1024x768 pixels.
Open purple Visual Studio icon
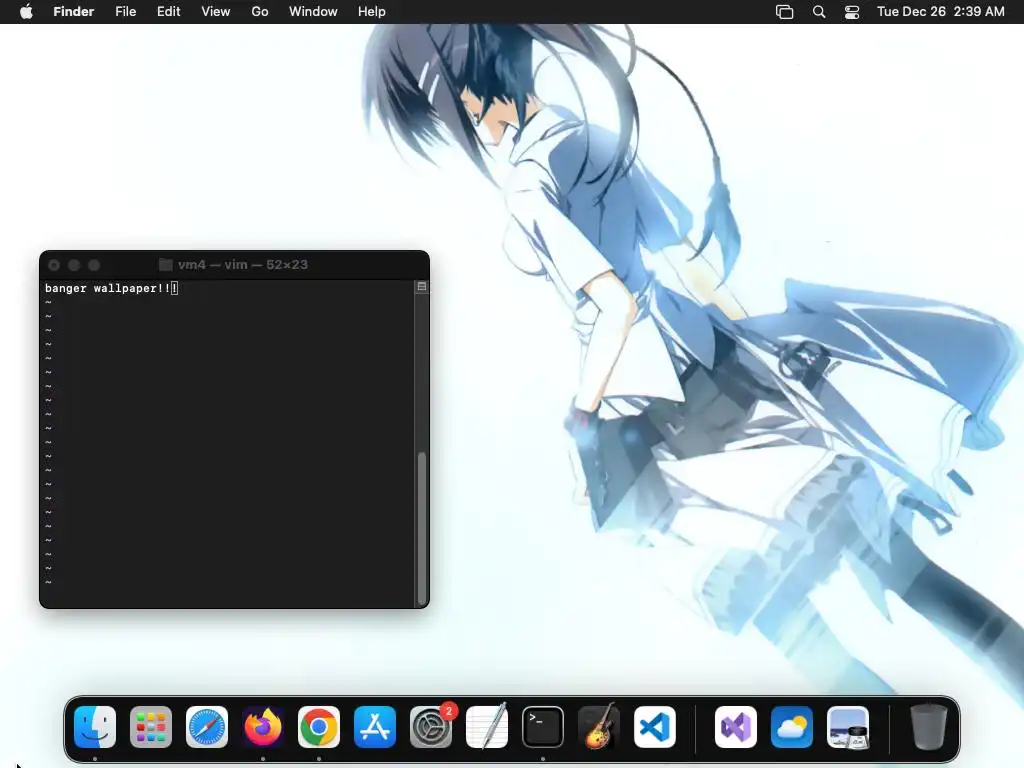(x=736, y=727)
